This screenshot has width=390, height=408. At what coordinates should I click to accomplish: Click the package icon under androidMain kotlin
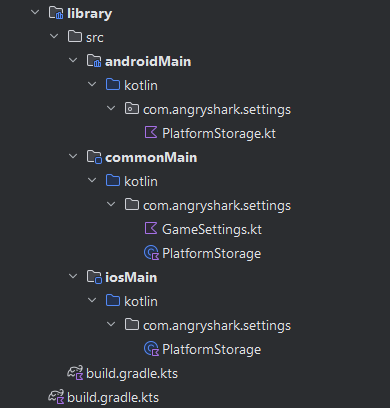(x=132, y=109)
